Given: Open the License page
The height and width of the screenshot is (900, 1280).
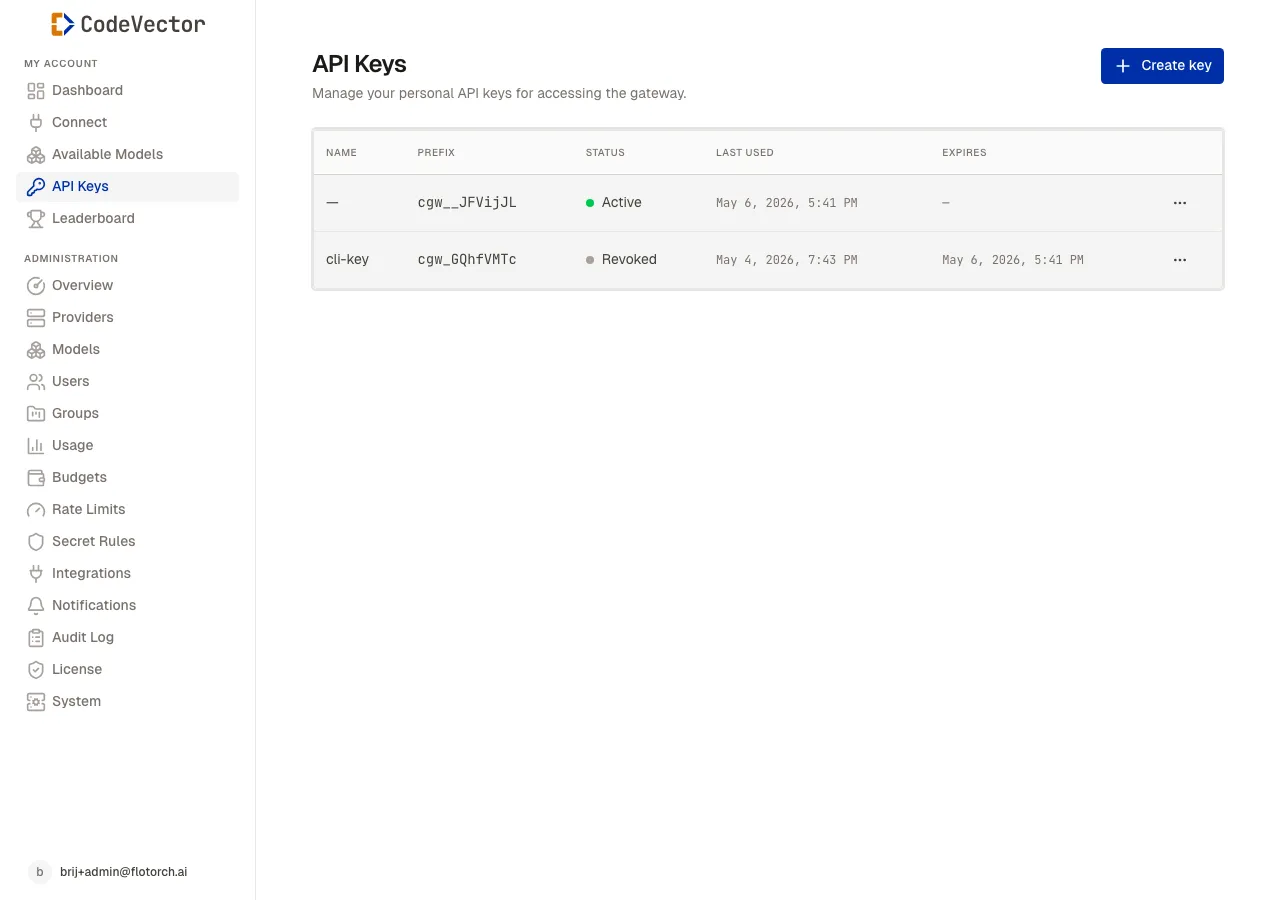Looking at the screenshot, I should [x=128, y=670].
